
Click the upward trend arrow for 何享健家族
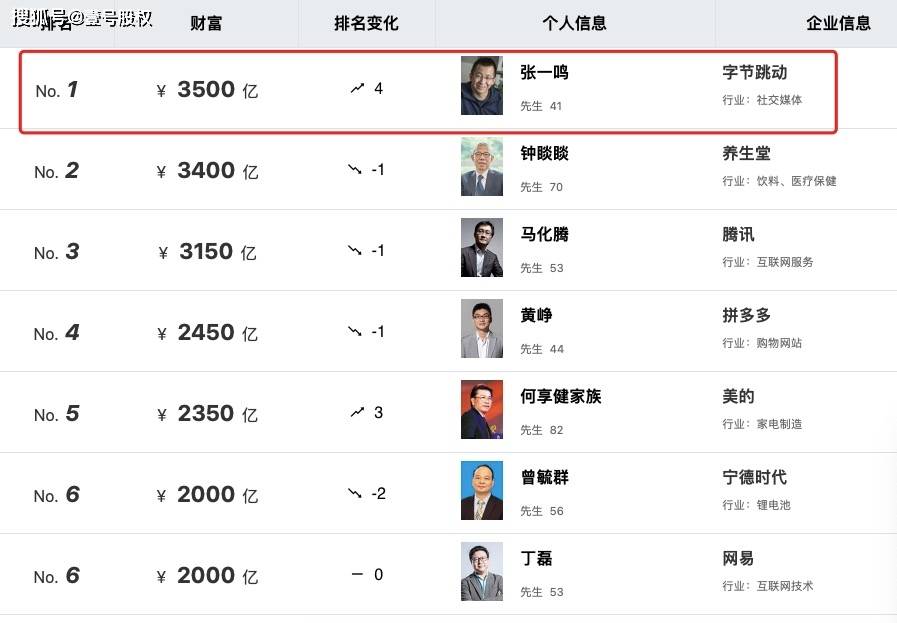click(357, 412)
